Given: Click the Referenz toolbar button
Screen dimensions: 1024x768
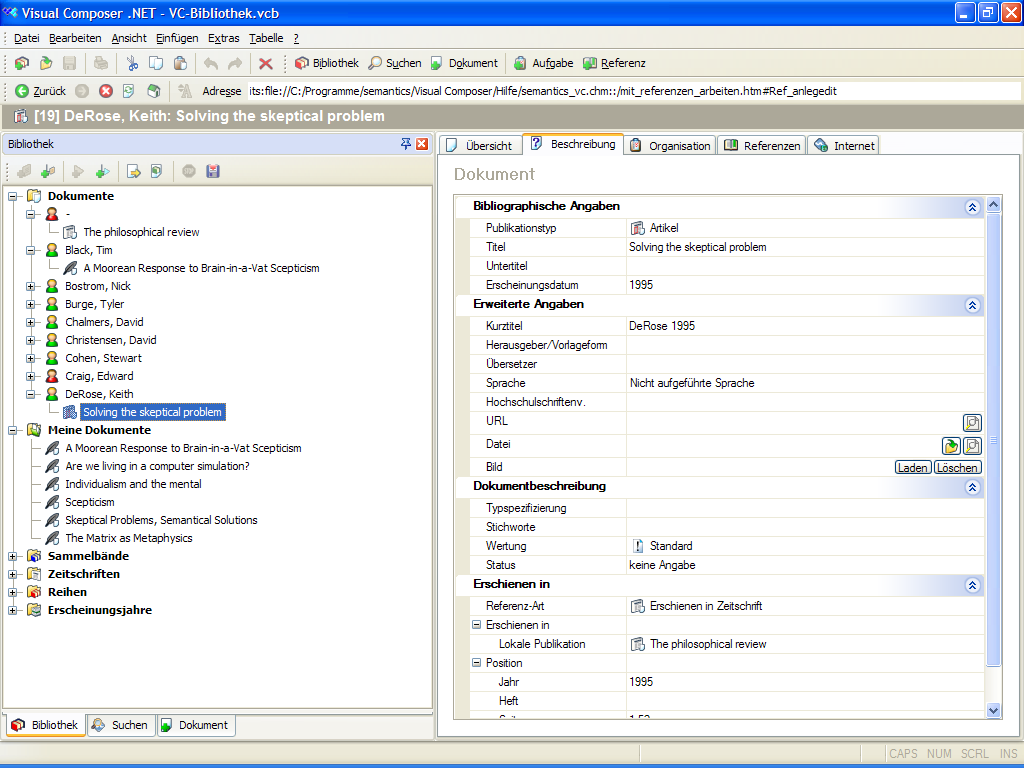Looking at the screenshot, I should pos(614,63).
